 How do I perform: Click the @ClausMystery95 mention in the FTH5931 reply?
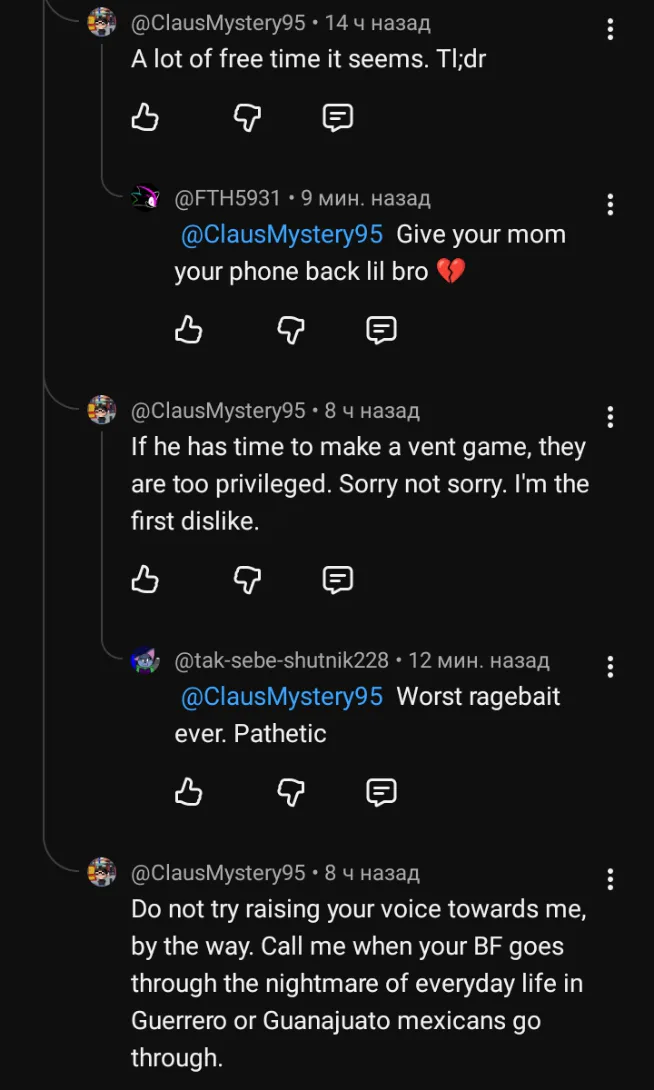(x=282, y=234)
